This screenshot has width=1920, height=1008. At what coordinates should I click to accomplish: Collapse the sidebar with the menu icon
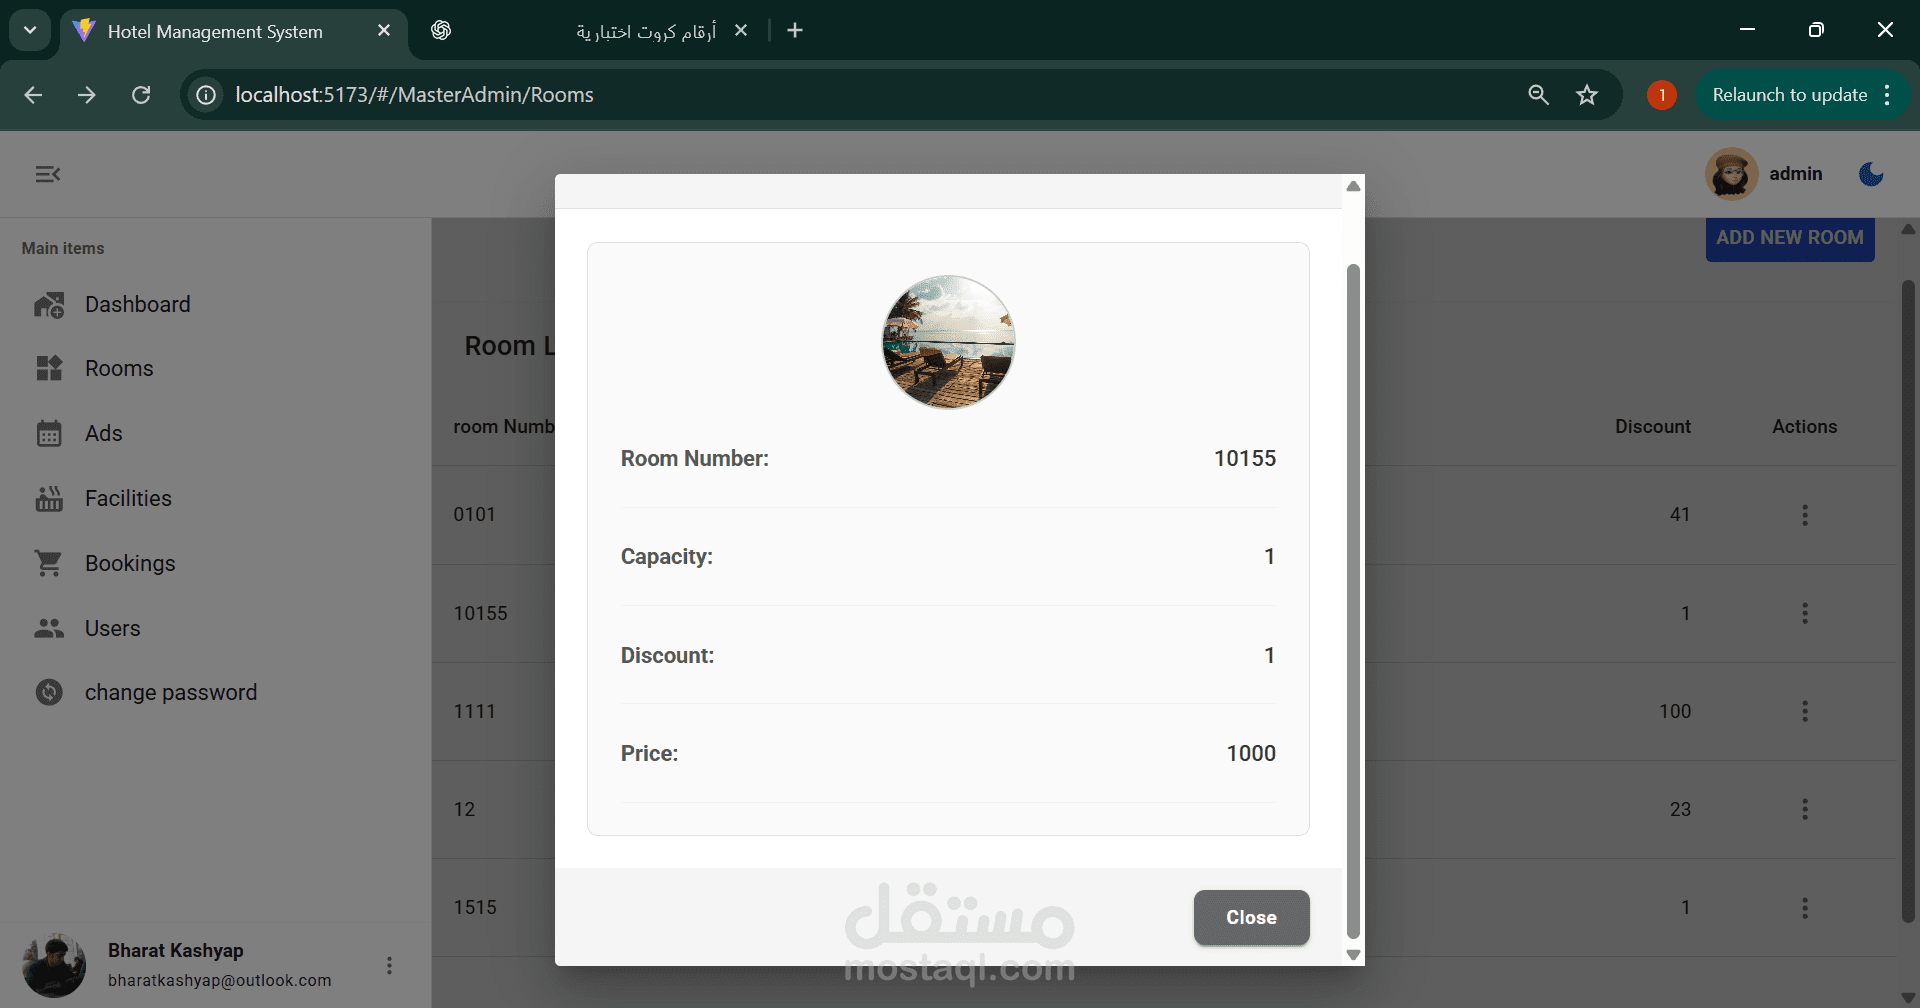click(x=48, y=174)
